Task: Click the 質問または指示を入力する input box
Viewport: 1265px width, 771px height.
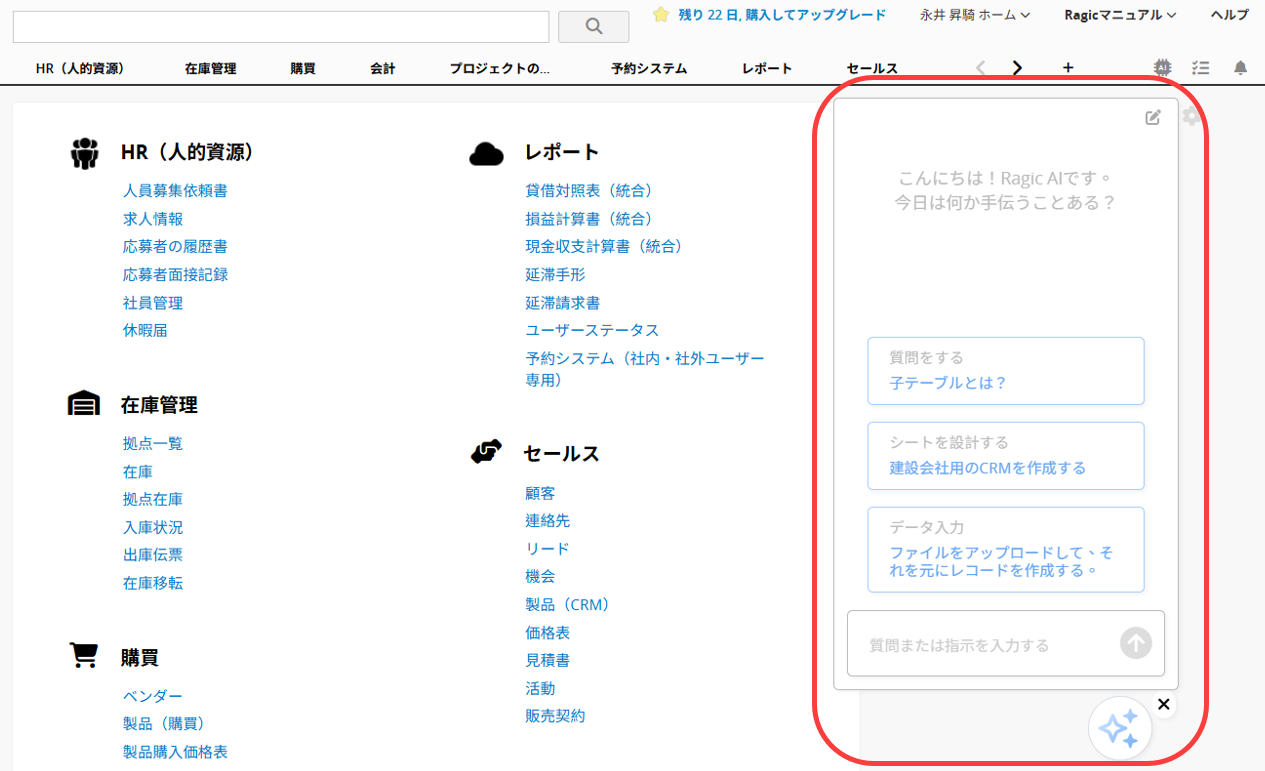Action: tap(1006, 643)
